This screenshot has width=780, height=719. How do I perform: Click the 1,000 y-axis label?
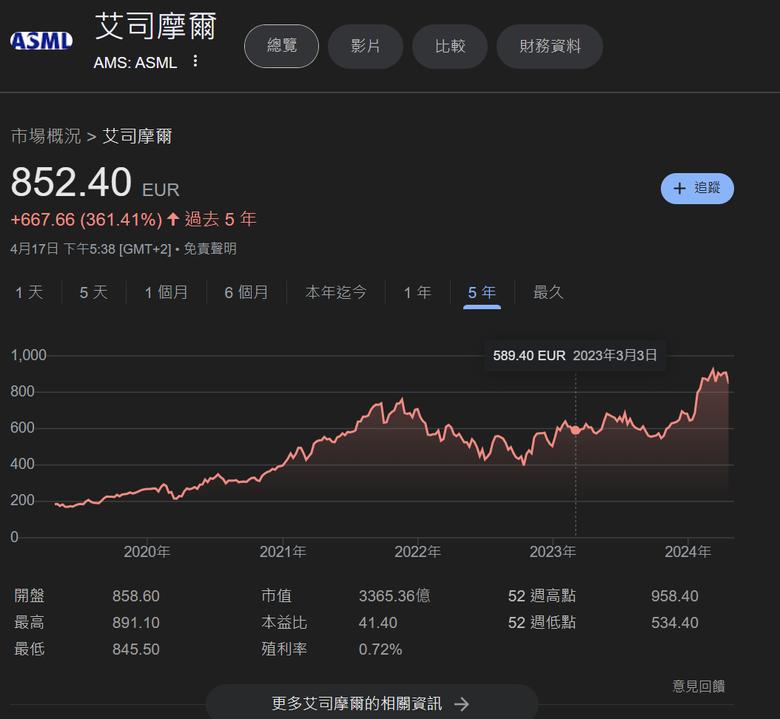[x=28, y=355]
